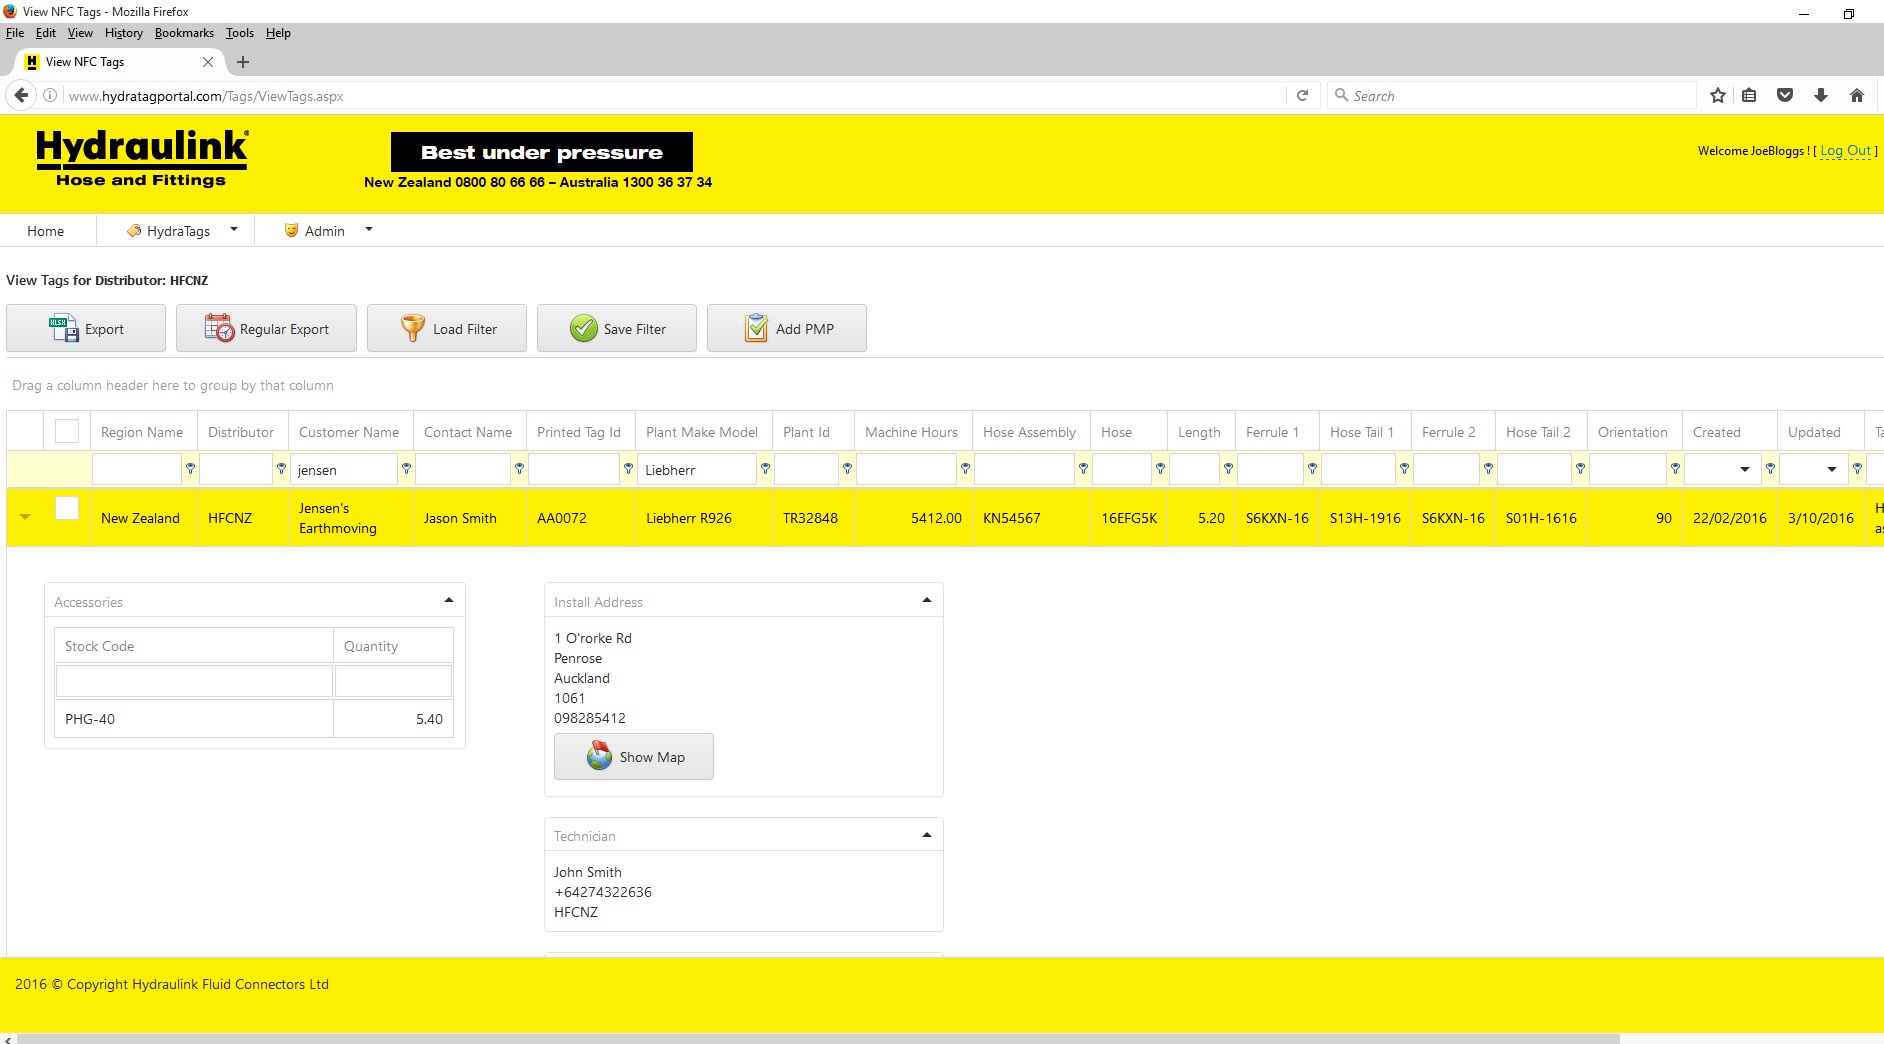Close the View NFC Tags tab

[x=208, y=62]
